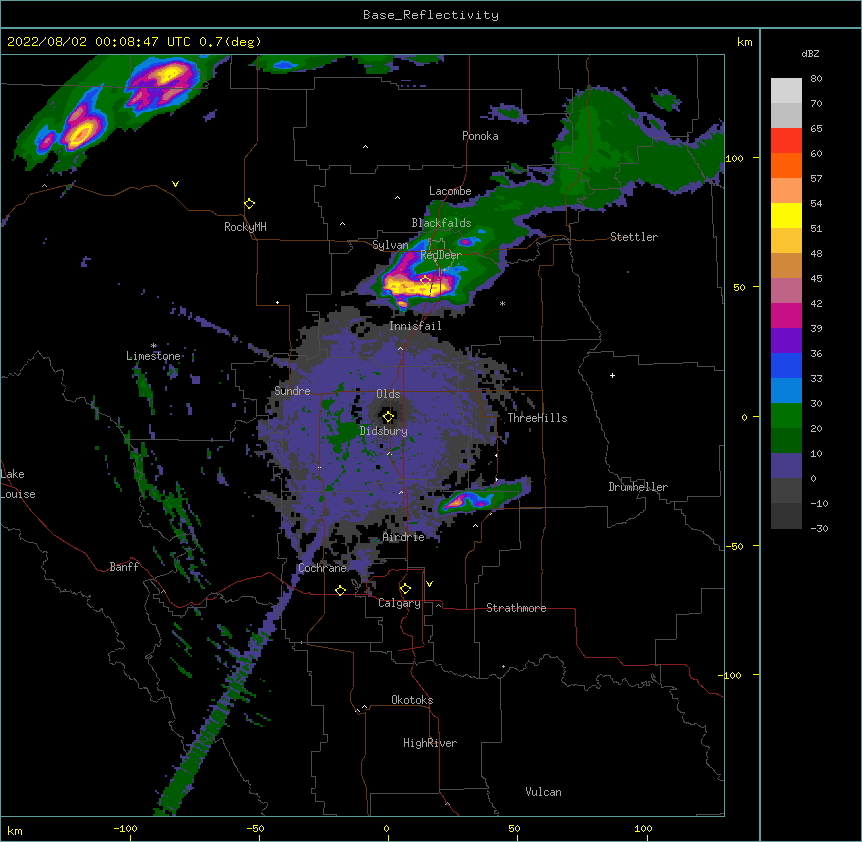Click the Lake Louise label

tap(18, 484)
